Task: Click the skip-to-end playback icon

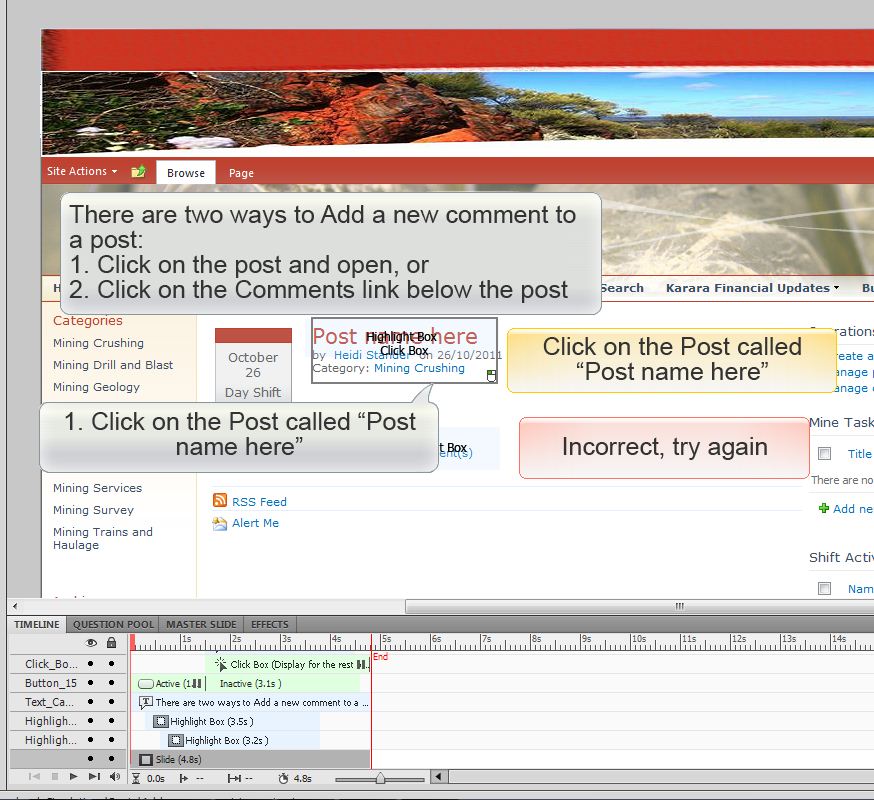Action: click(x=93, y=777)
